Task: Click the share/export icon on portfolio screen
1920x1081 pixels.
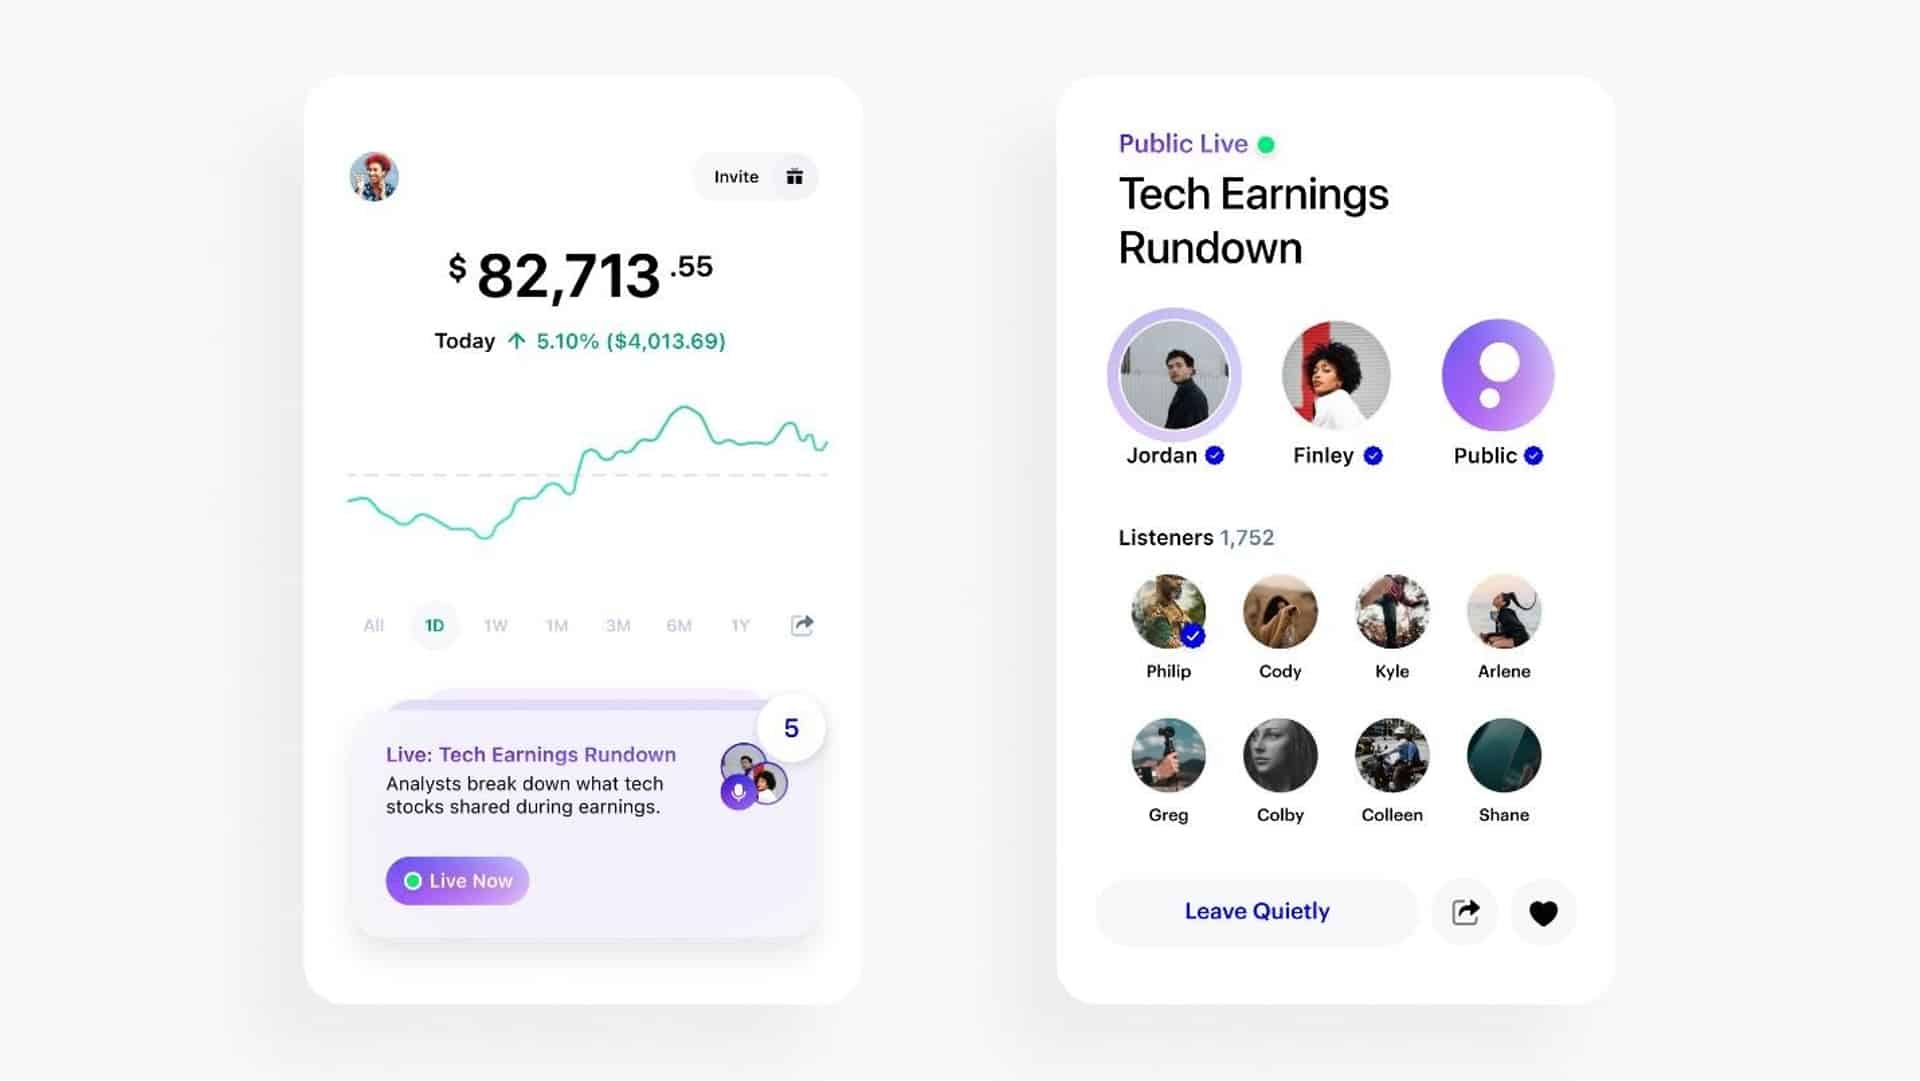Action: (802, 625)
